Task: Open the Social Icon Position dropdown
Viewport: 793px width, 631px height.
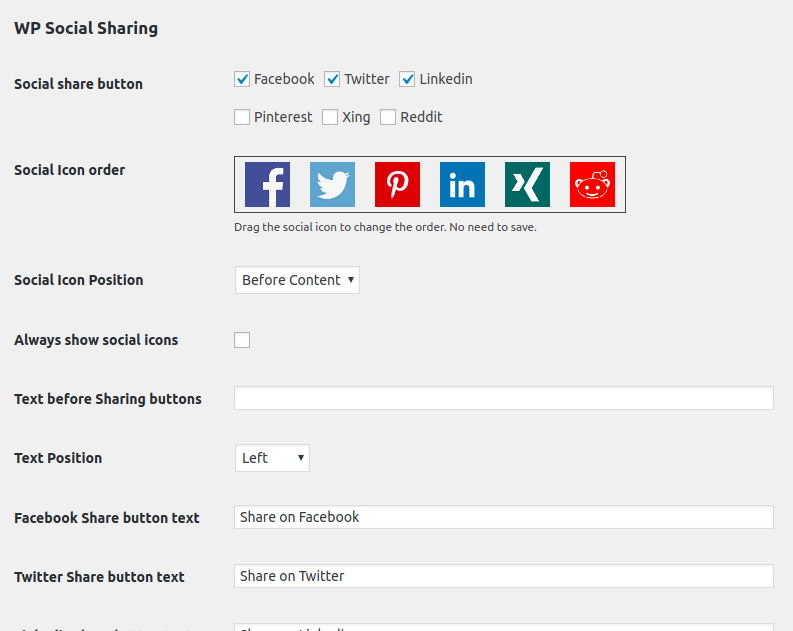Action: pyautogui.click(x=297, y=280)
